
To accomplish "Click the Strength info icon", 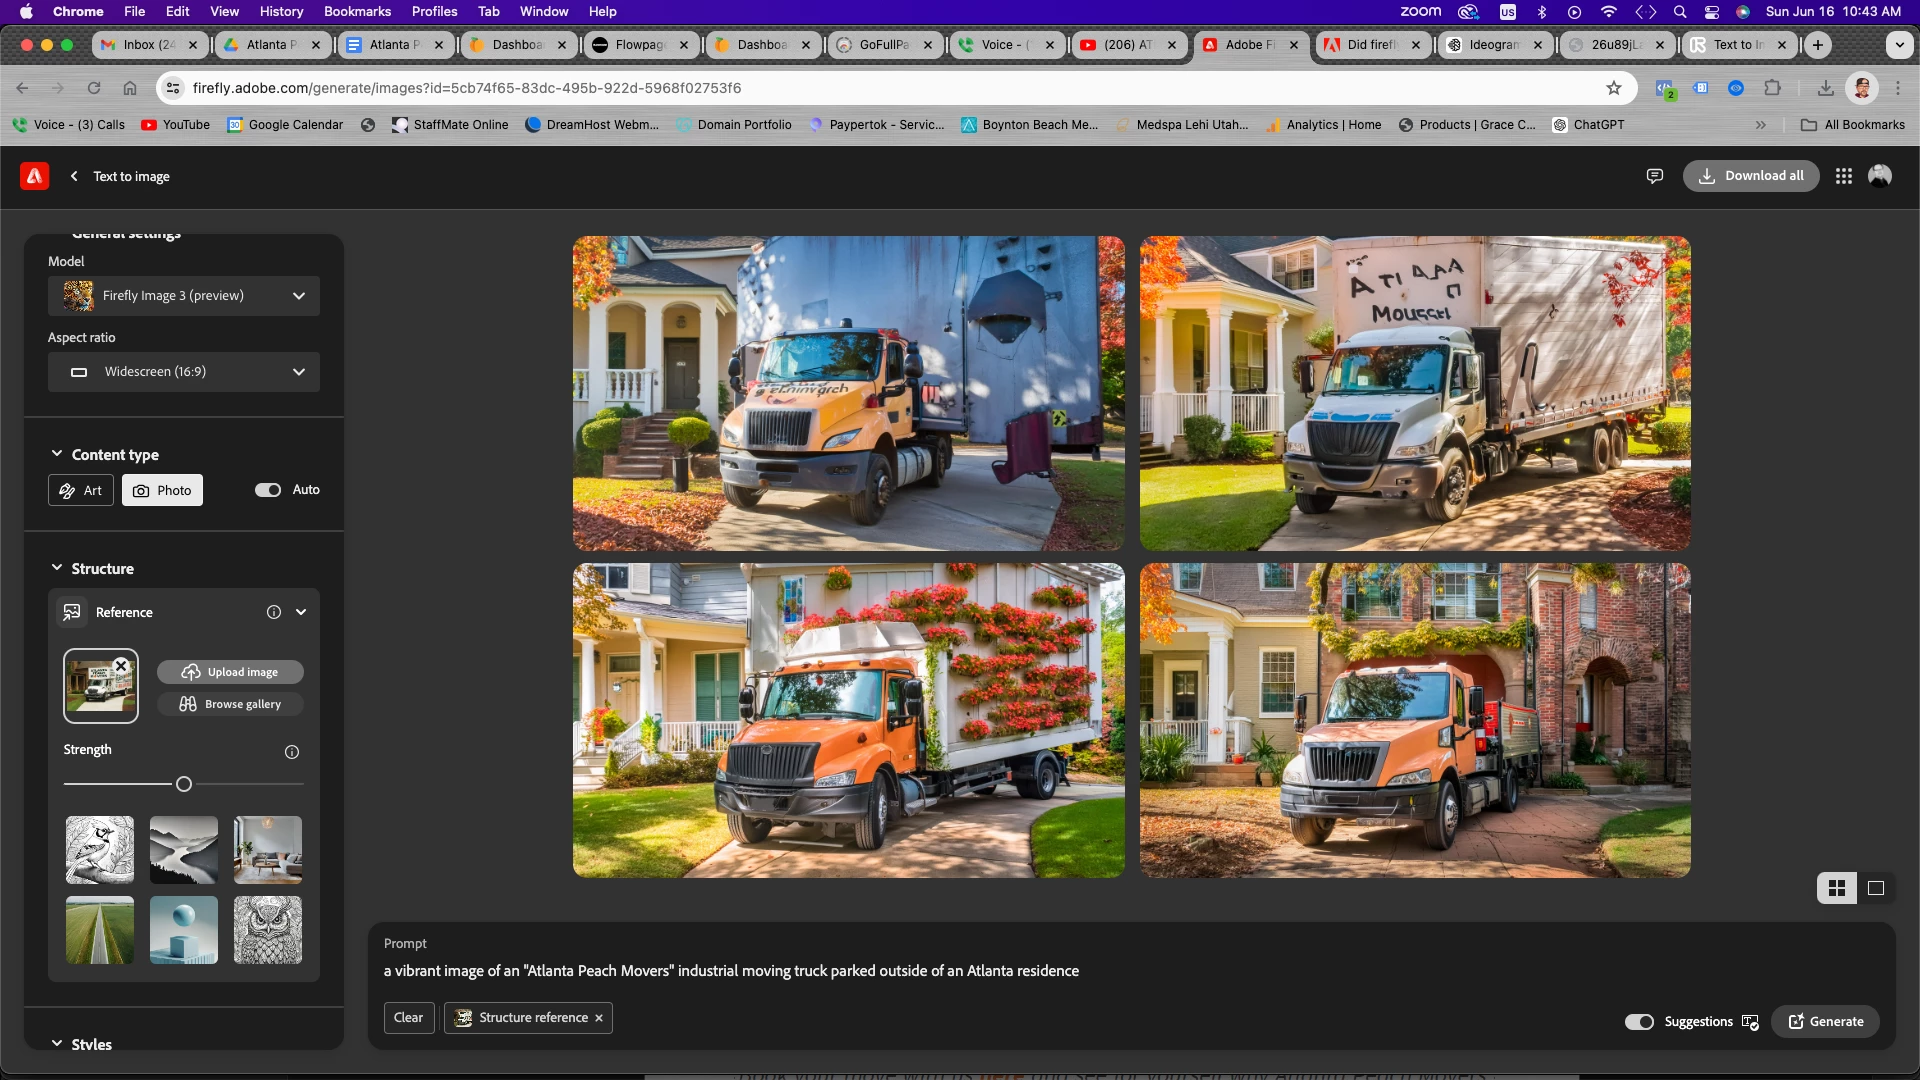I will [x=292, y=752].
